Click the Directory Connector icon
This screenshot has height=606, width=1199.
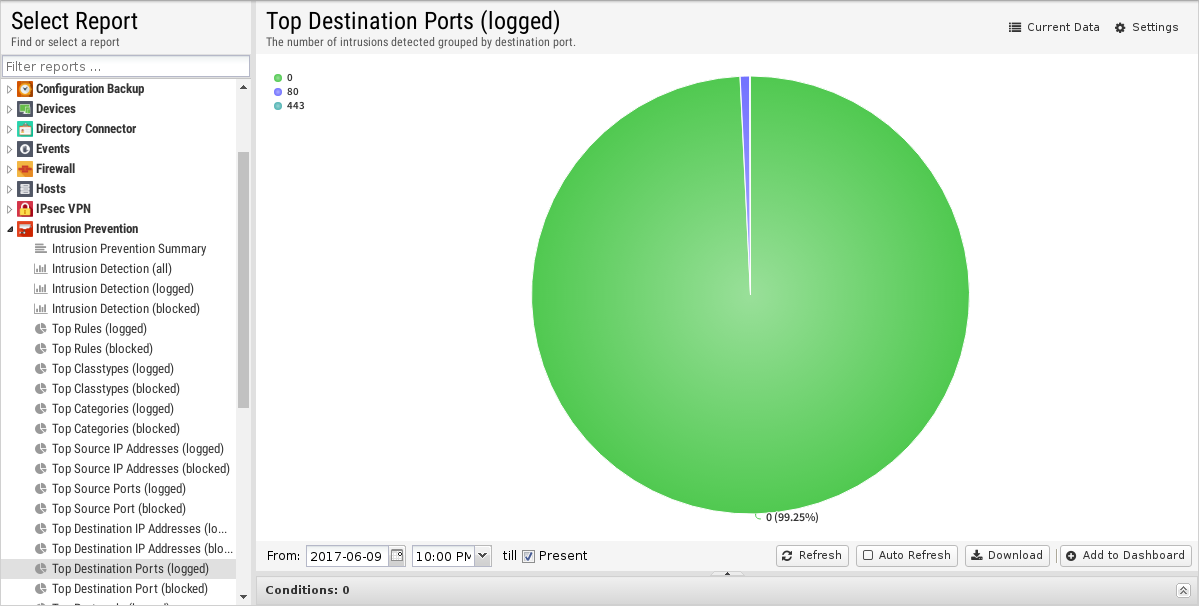point(24,128)
